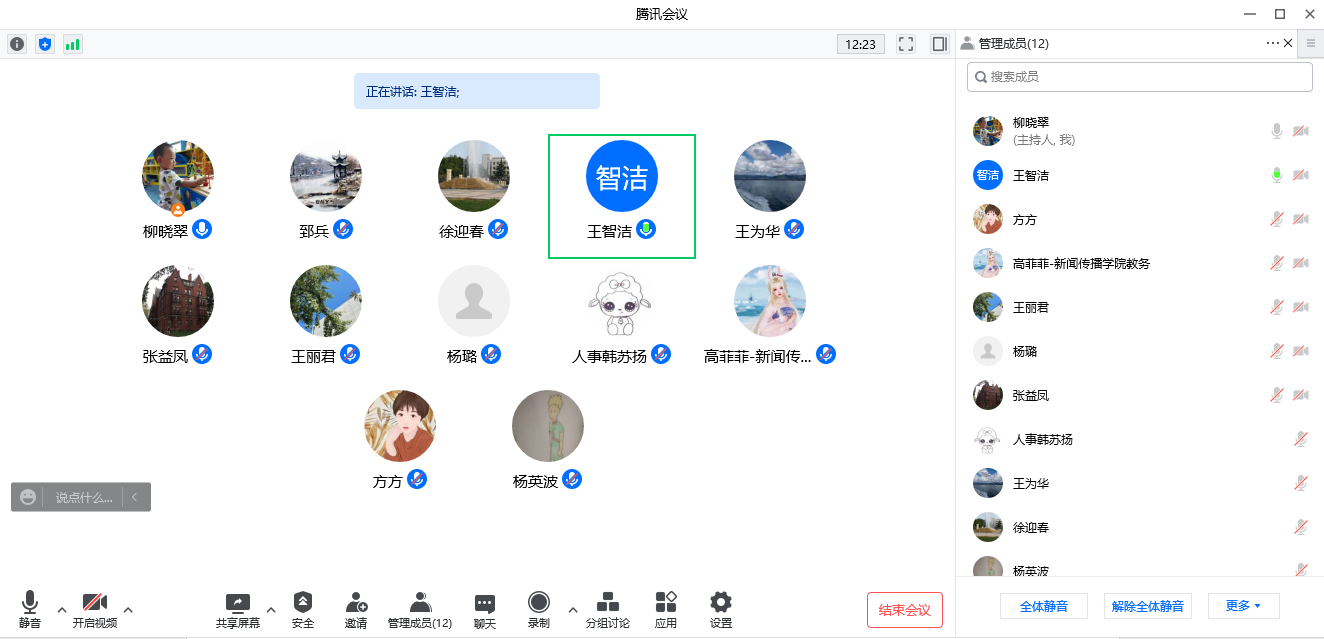The image size is (1324, 639).
Task: Open the 更多 dropdown in member panel
Action: (1243, 606)
